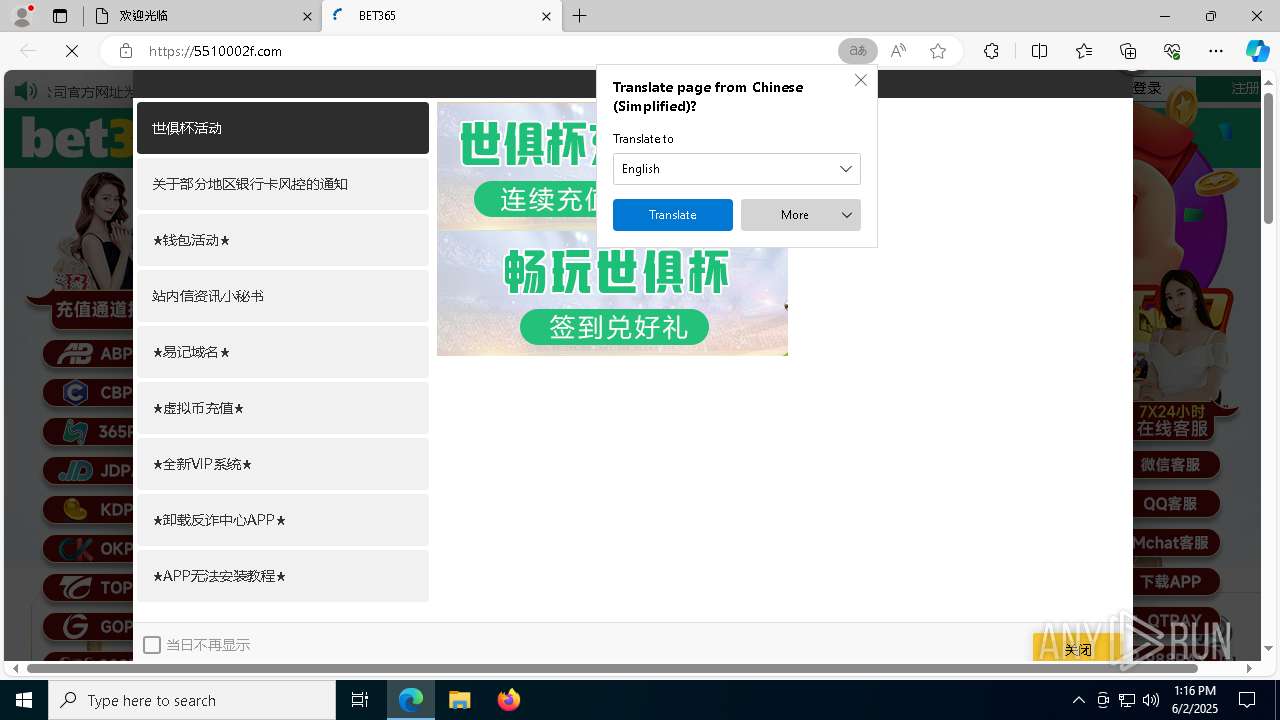Screen dimensions: 1280x720
Task: Open the Collections icon
Action: 1128,51
